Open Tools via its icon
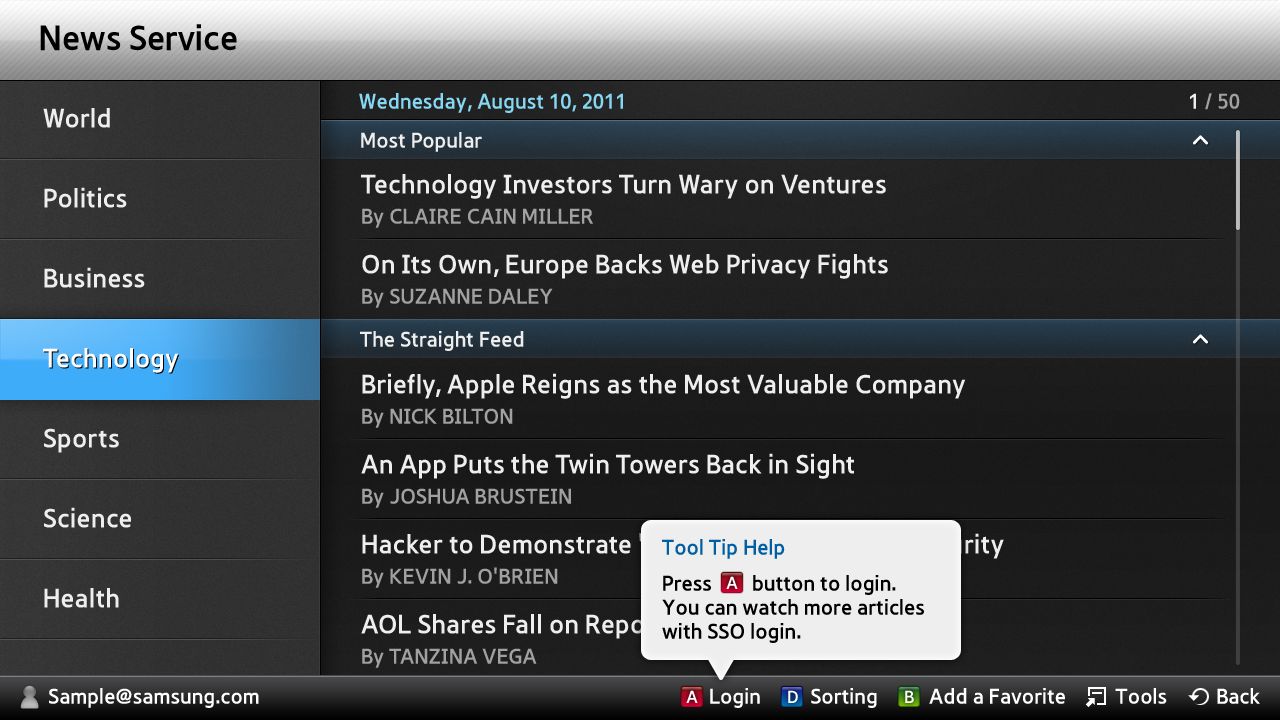Image resolution: width=1280 pixels, height=720 pixels. pyautogui.click(x=1097, y=697)
